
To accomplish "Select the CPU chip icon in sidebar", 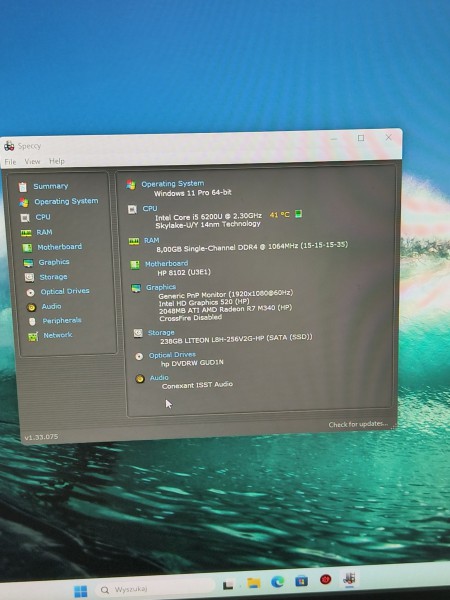I will 25,218.
